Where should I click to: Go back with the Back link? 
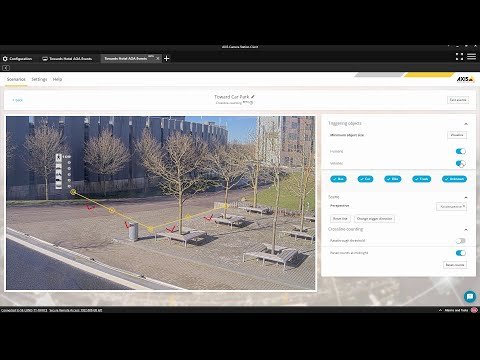tap(18, 100)
